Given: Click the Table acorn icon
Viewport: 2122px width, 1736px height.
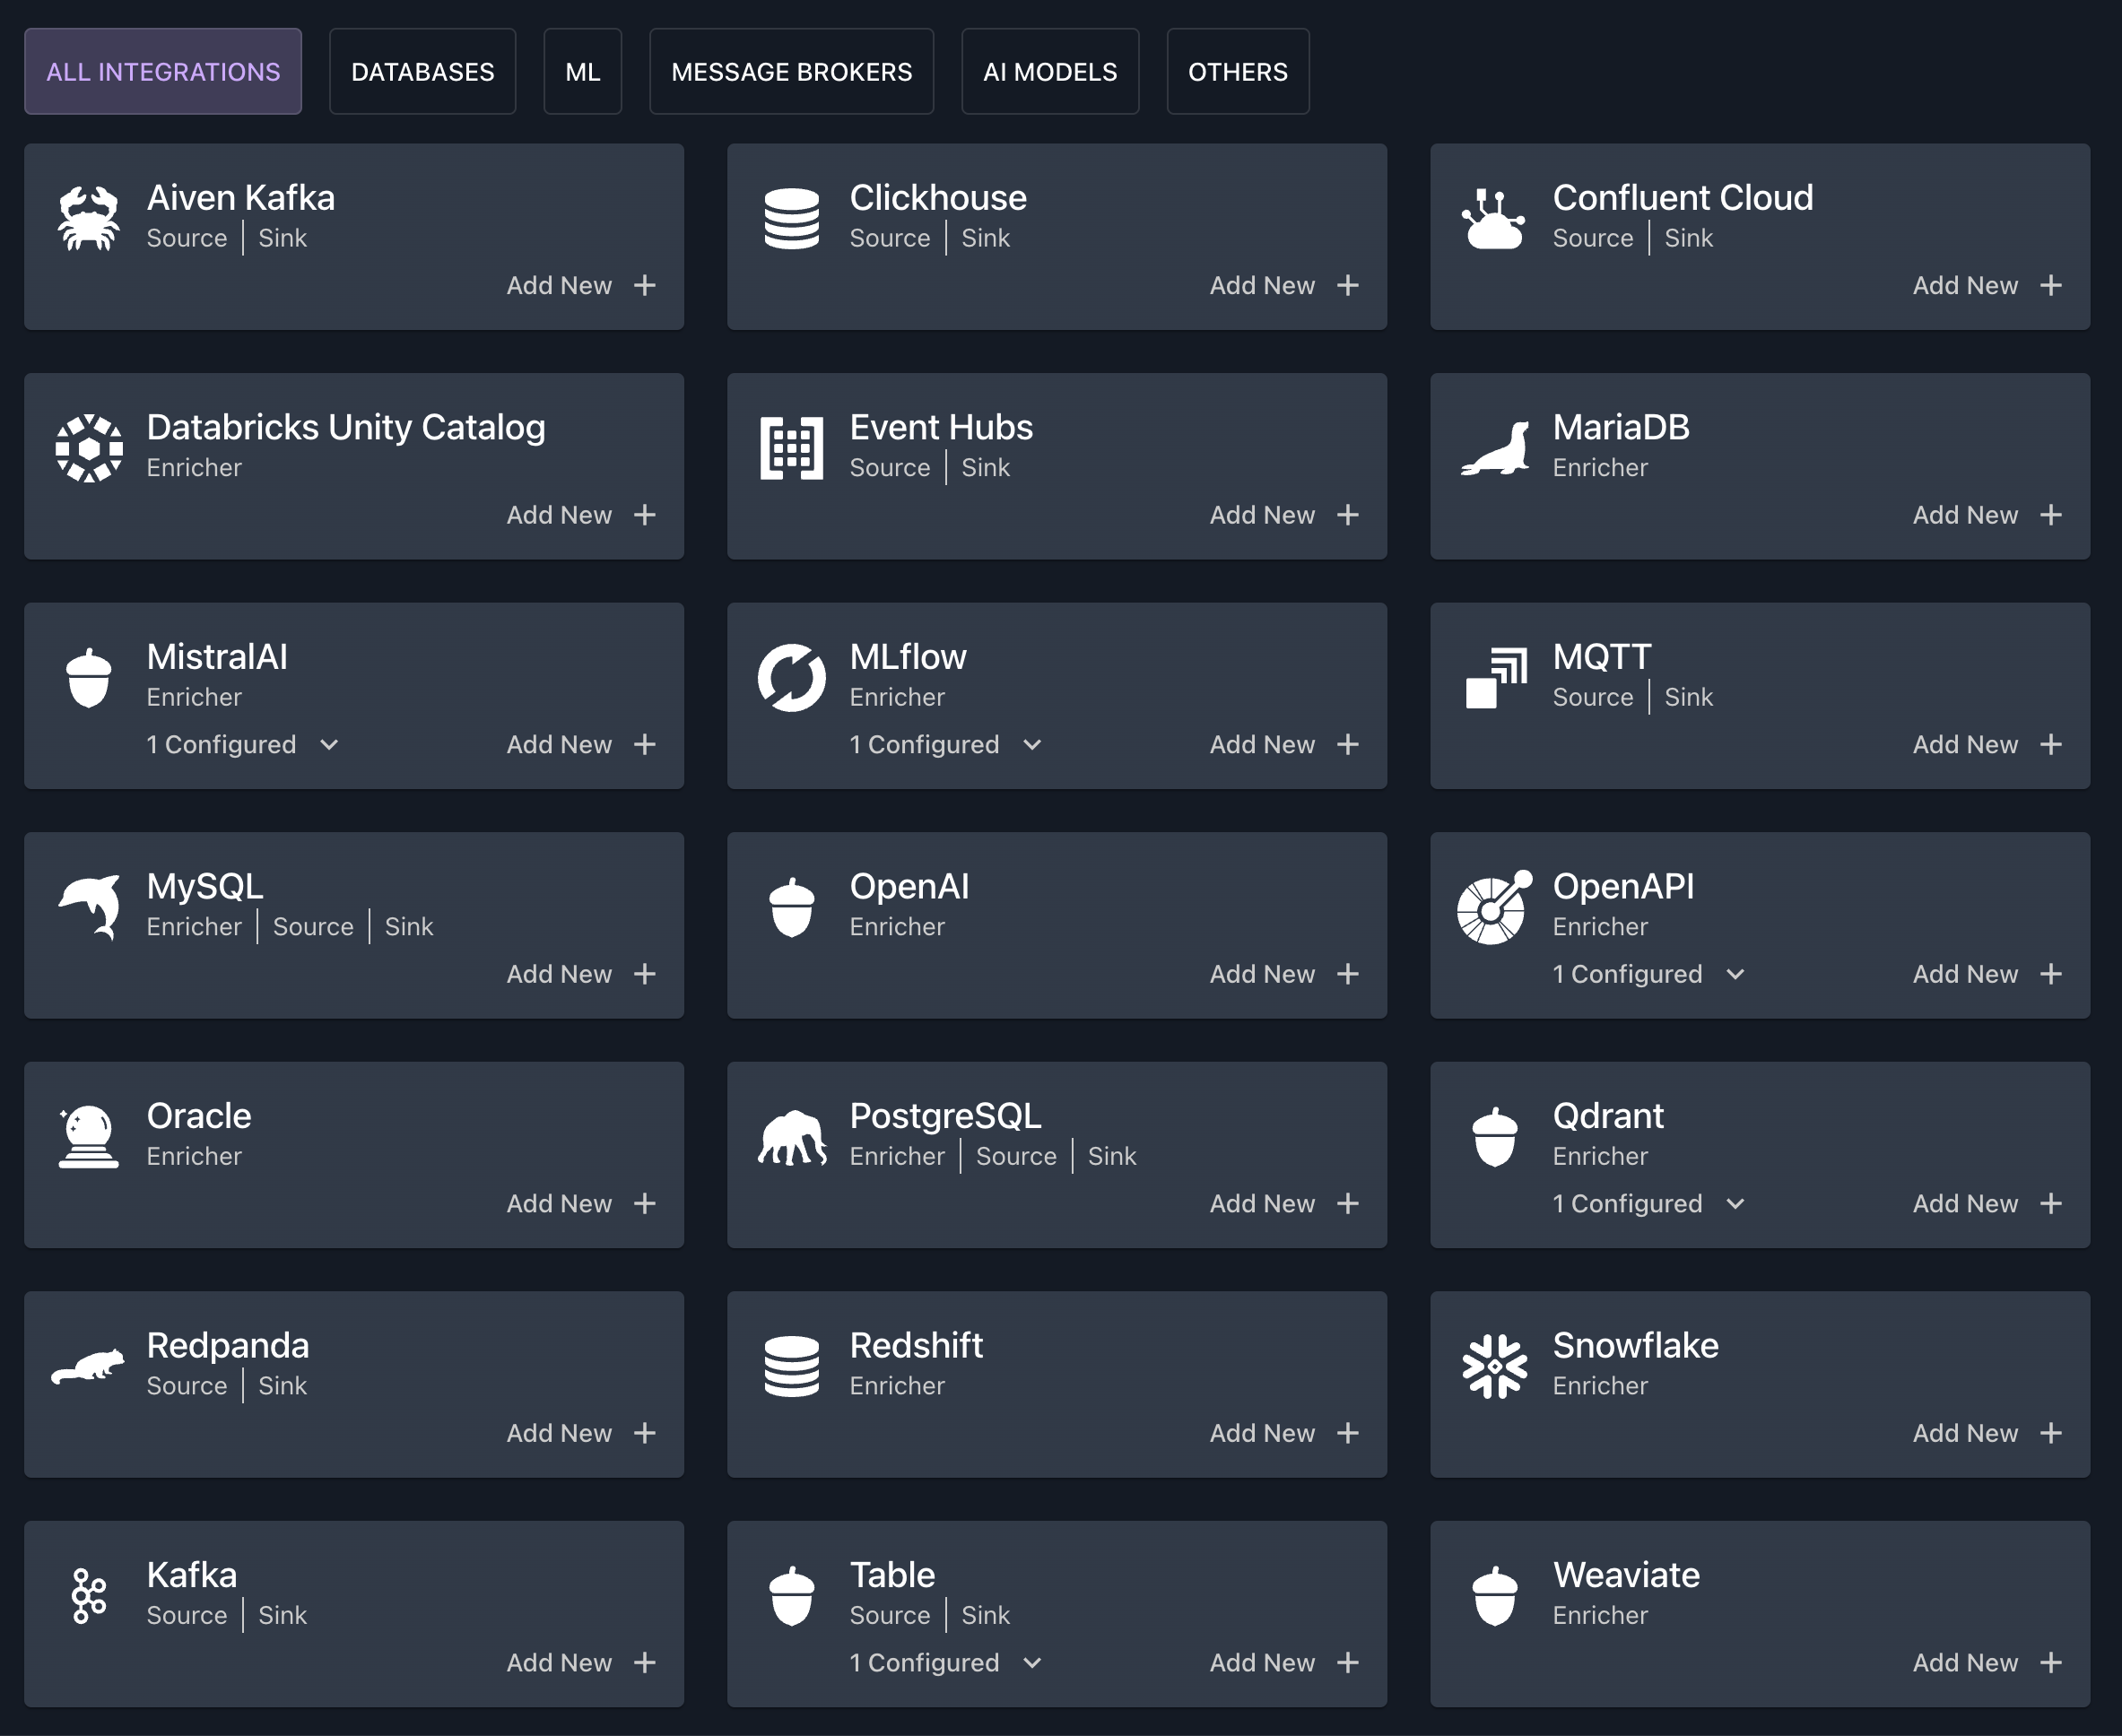Looking at the screenshot, I should click(x=791, y=1595).
